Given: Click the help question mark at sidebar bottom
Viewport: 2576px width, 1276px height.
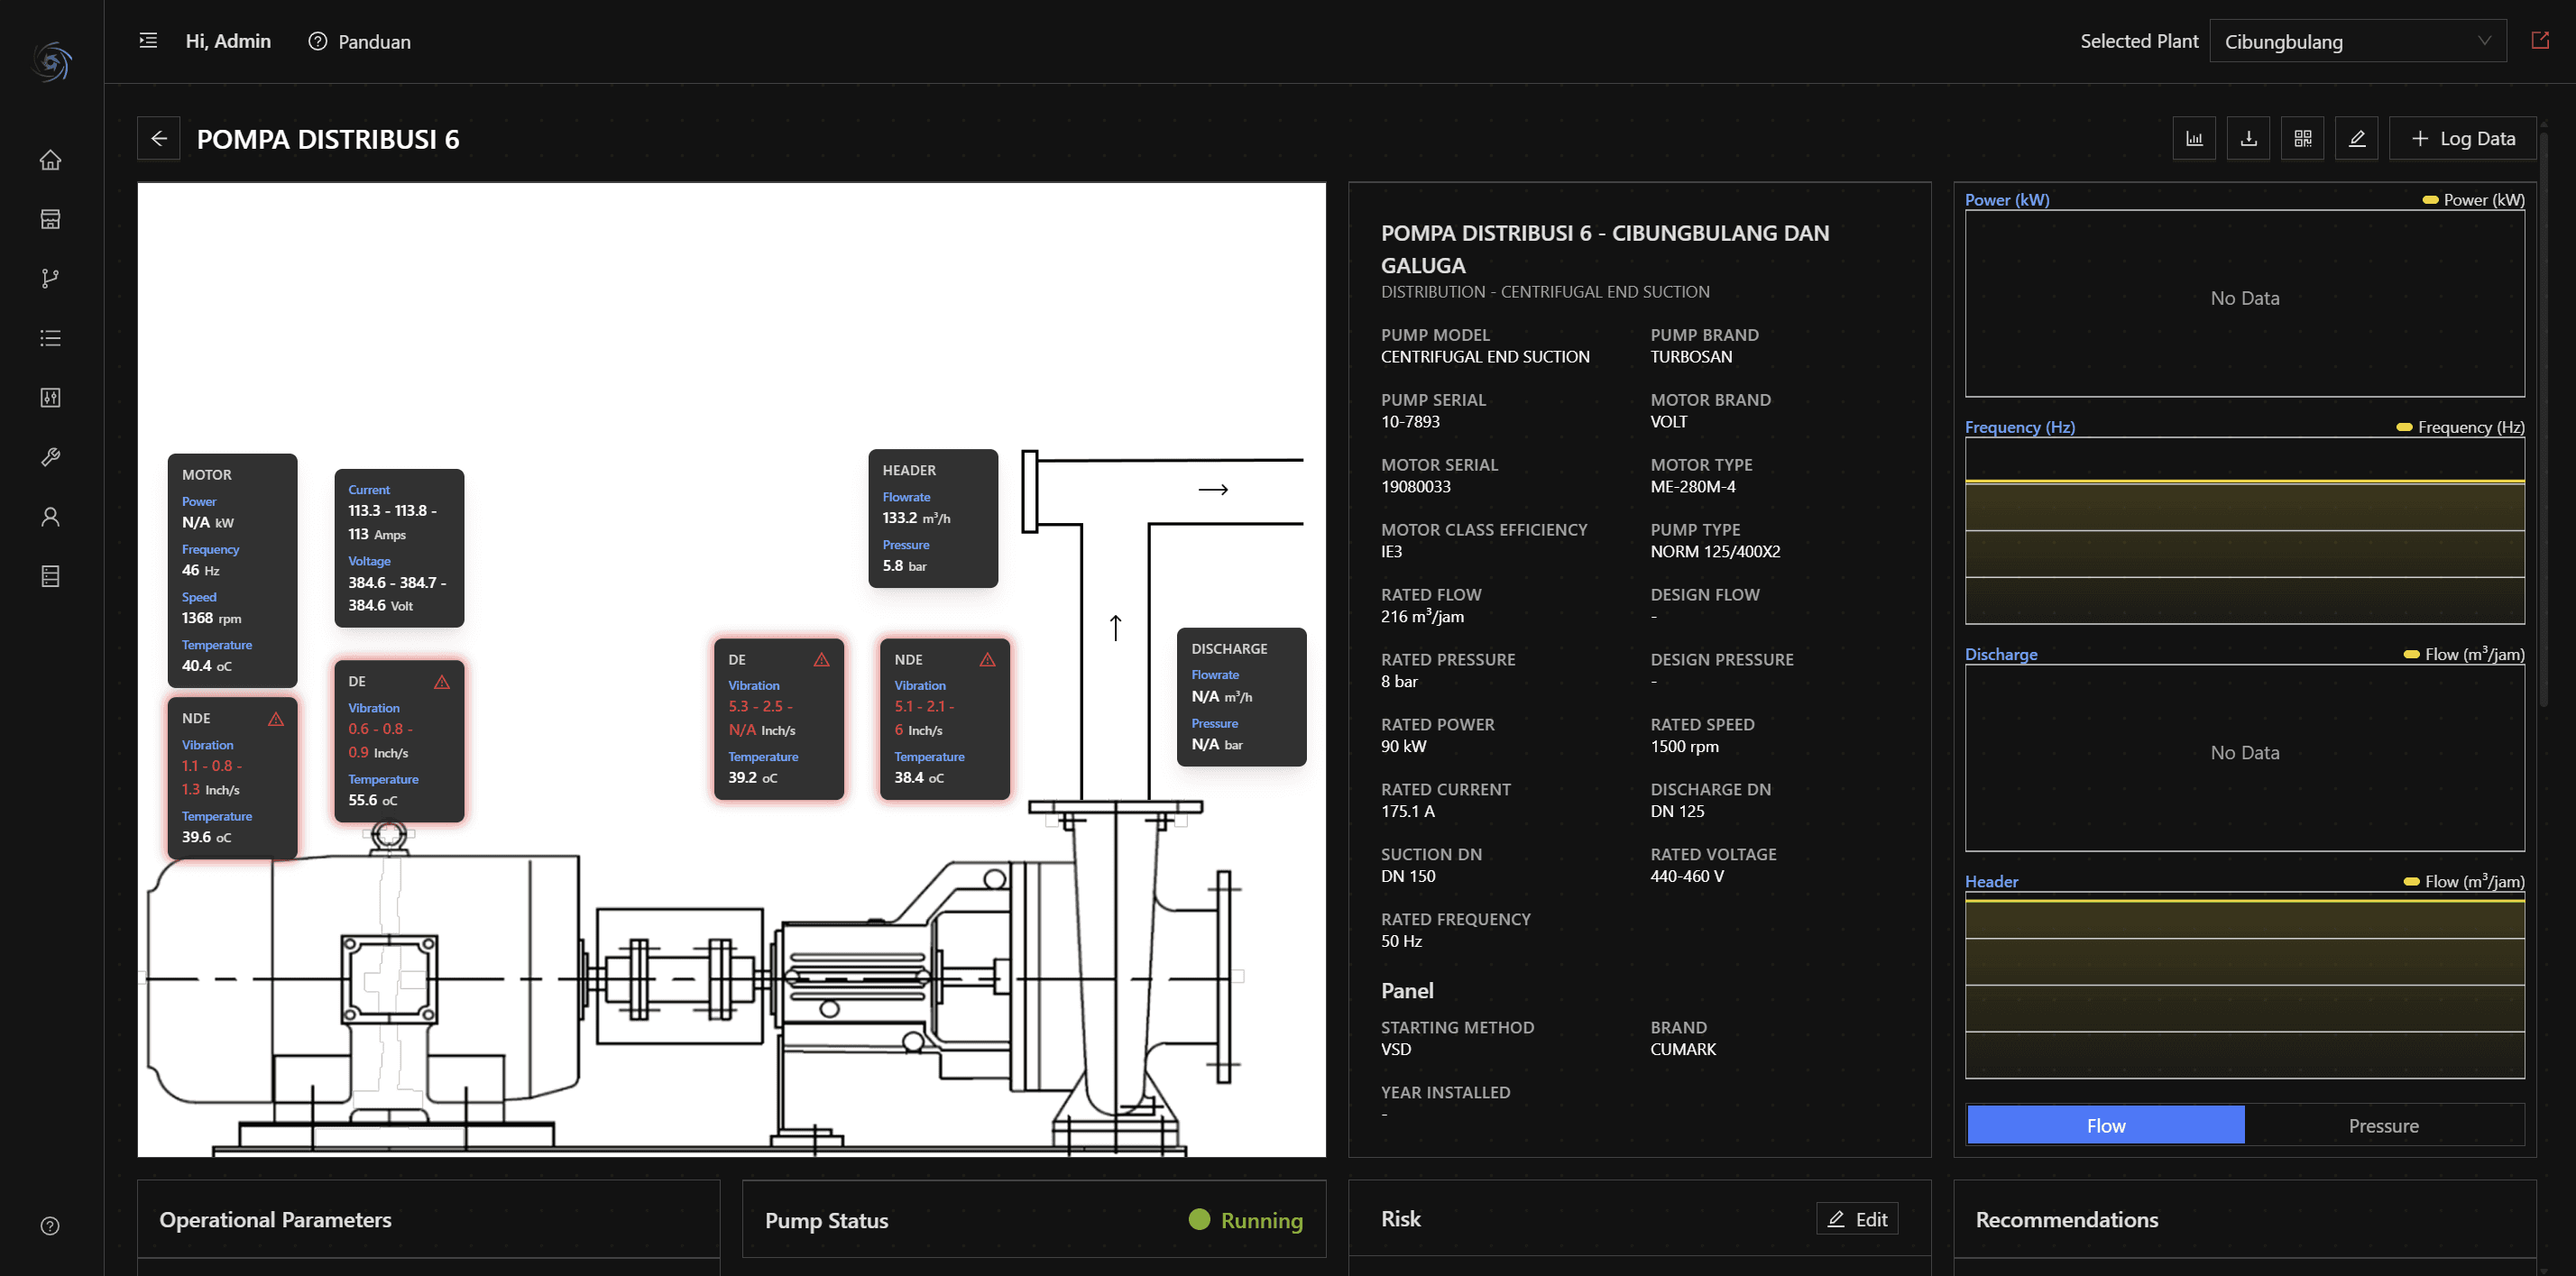Looking at the screenshot, I should click(50, 1226).
